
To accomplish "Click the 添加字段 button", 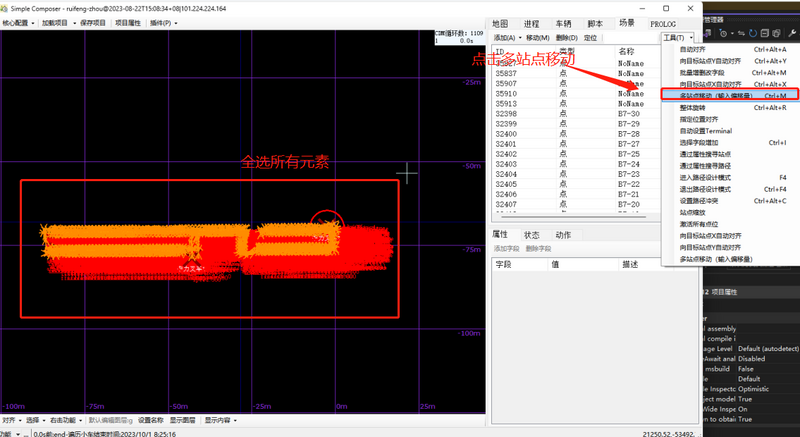I will [507, 248].
